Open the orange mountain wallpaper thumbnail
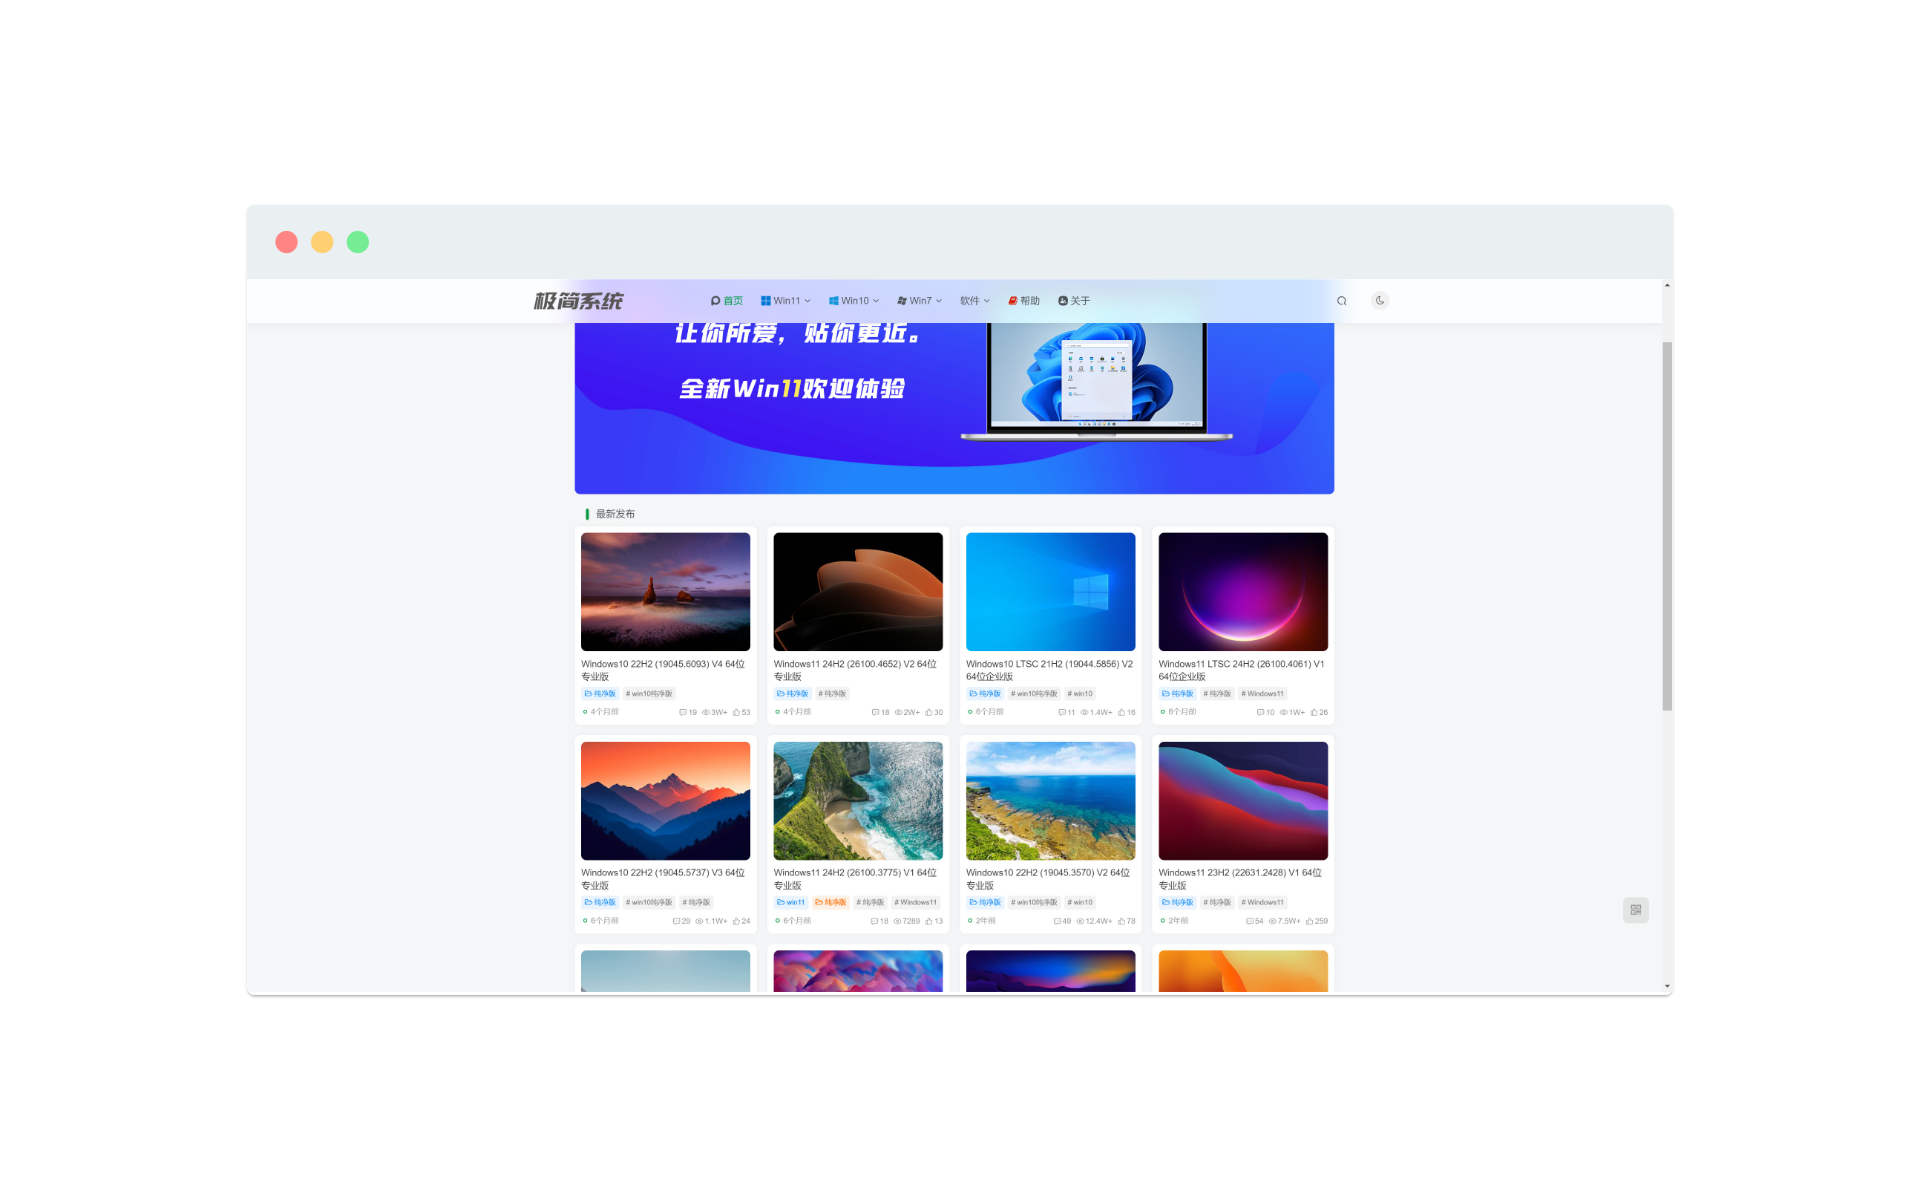 pos(665,800)
